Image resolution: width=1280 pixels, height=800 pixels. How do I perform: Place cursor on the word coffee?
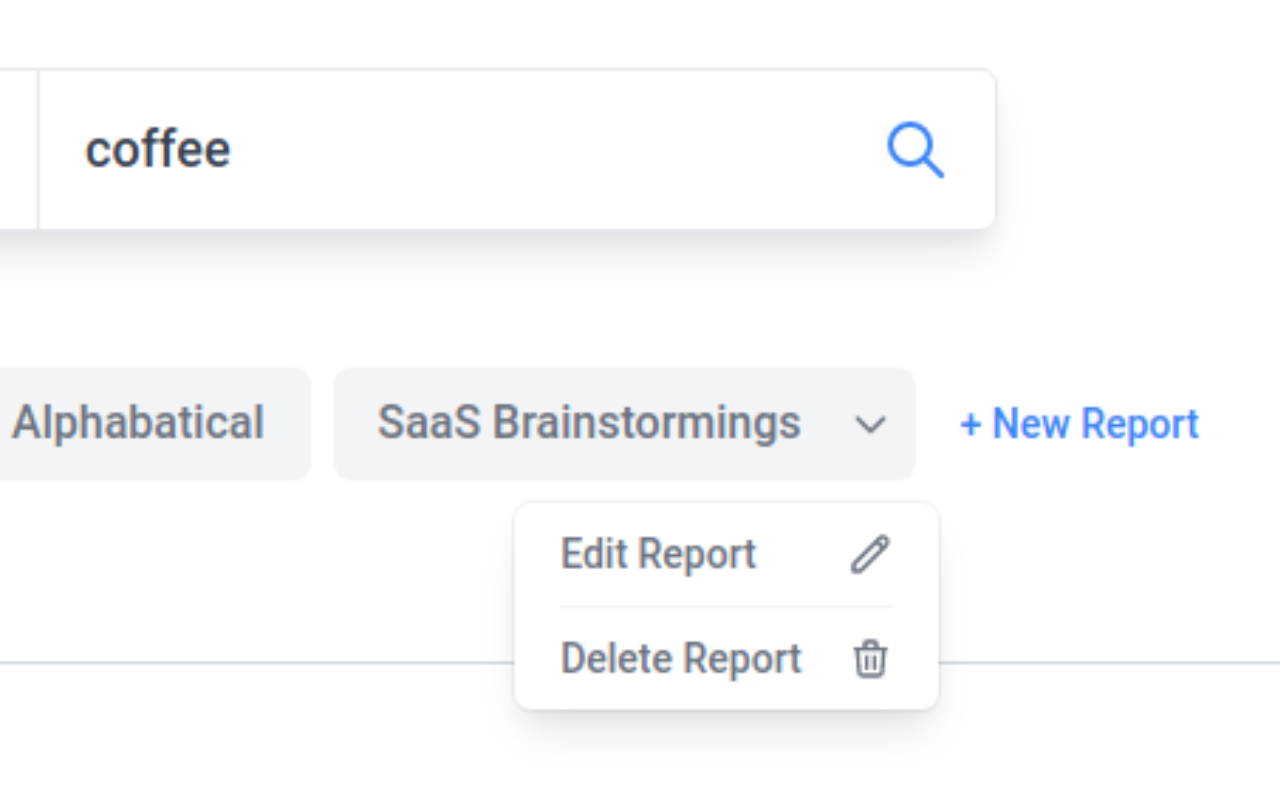click(158, 150)
